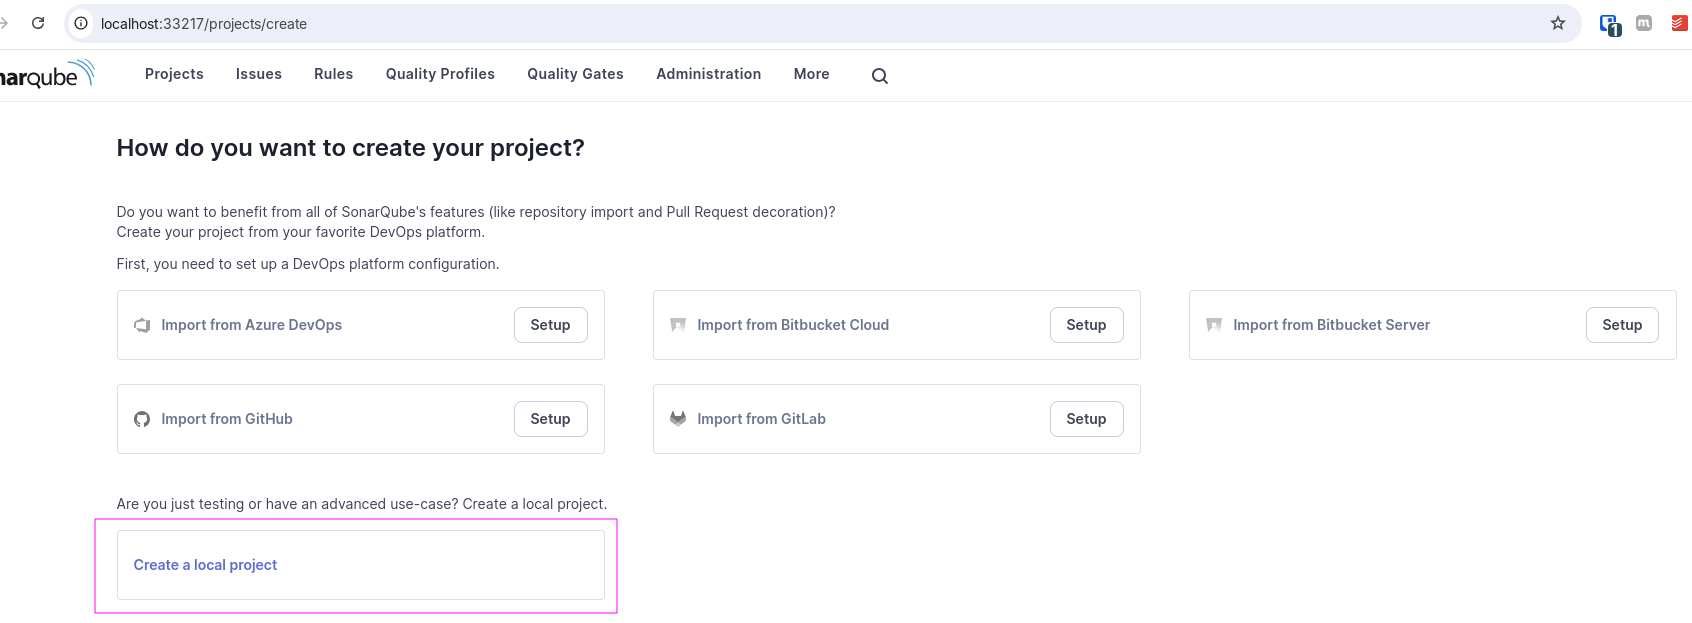Click the site information icon in address bar
The height and width of the screenshot is (623, 1692).
pos(82,23)
